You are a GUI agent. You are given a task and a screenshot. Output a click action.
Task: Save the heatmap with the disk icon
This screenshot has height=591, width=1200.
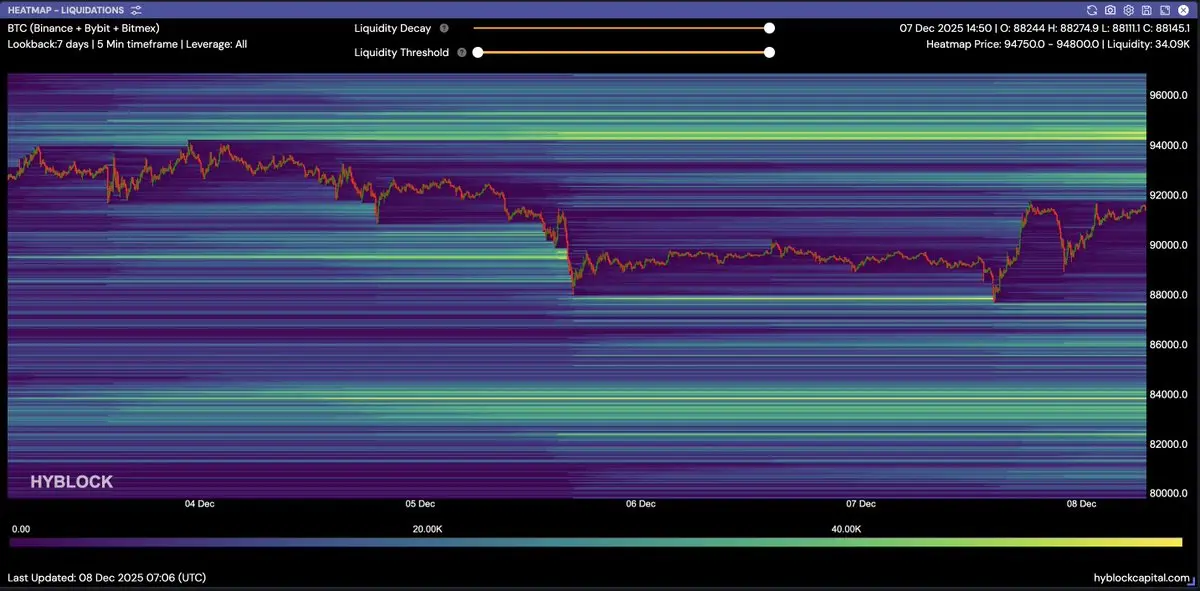coord(1146,9)
